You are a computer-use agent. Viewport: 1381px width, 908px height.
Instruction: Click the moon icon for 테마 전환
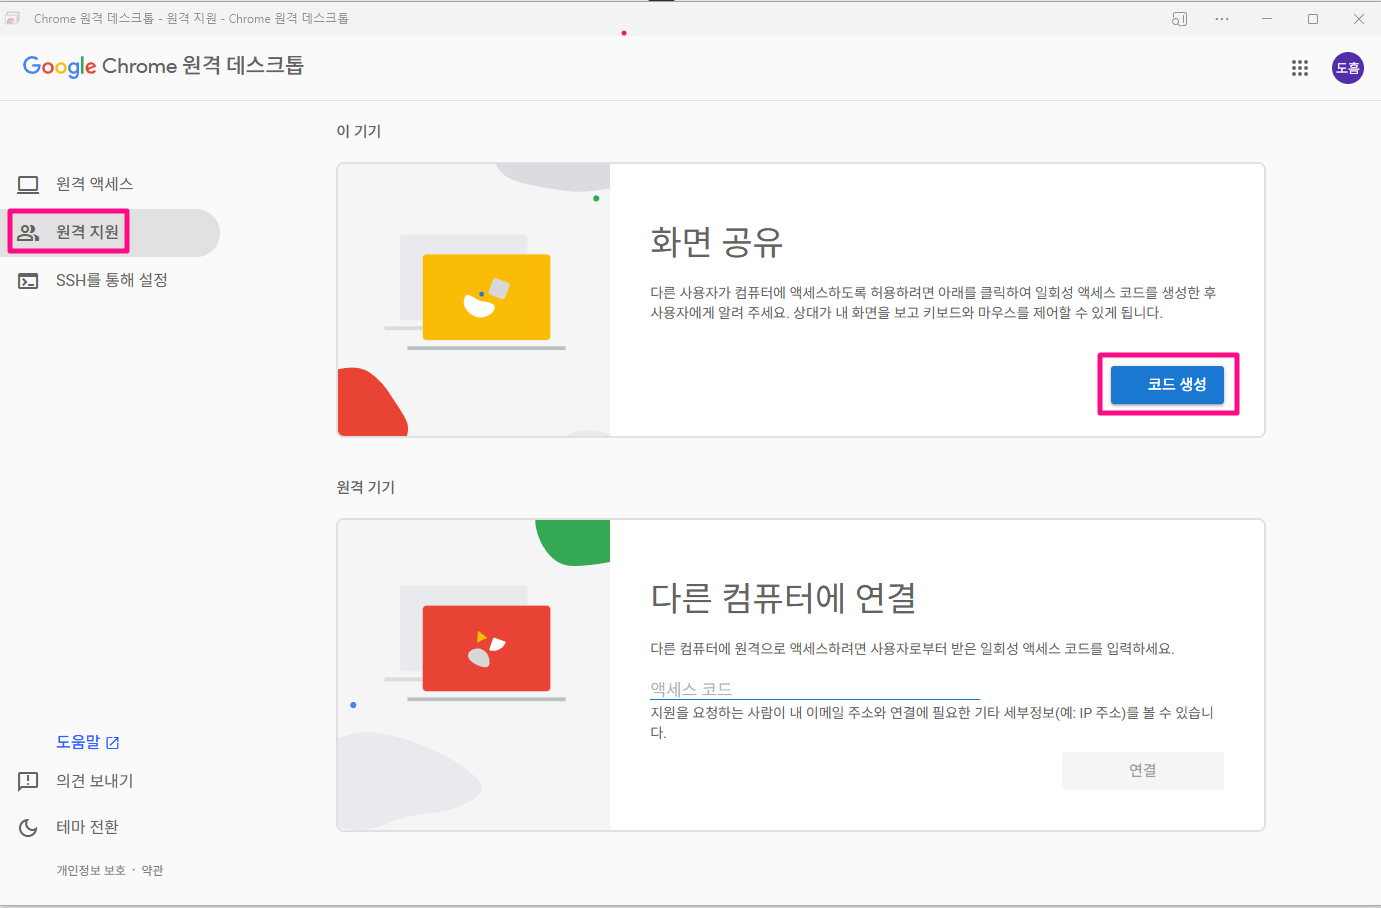tap(28, 827)
